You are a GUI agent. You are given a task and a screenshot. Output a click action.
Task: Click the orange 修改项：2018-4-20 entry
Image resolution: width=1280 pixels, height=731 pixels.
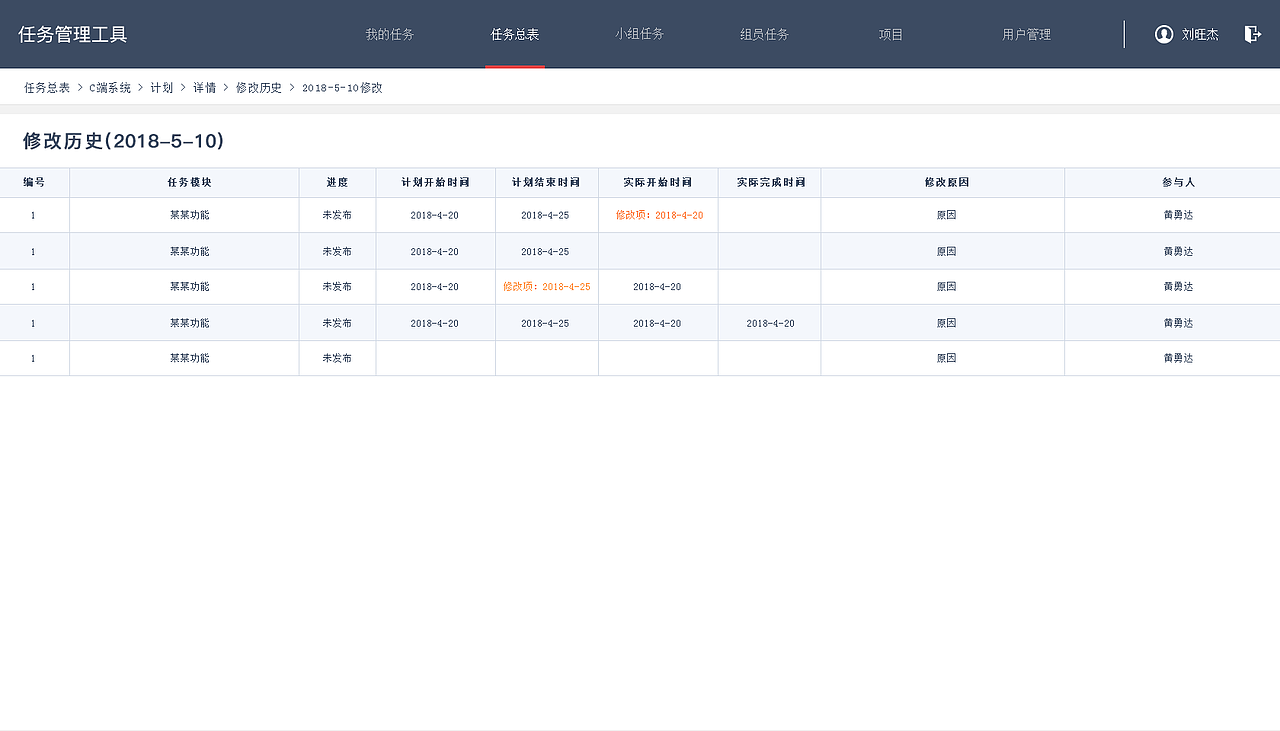(657, 214)
